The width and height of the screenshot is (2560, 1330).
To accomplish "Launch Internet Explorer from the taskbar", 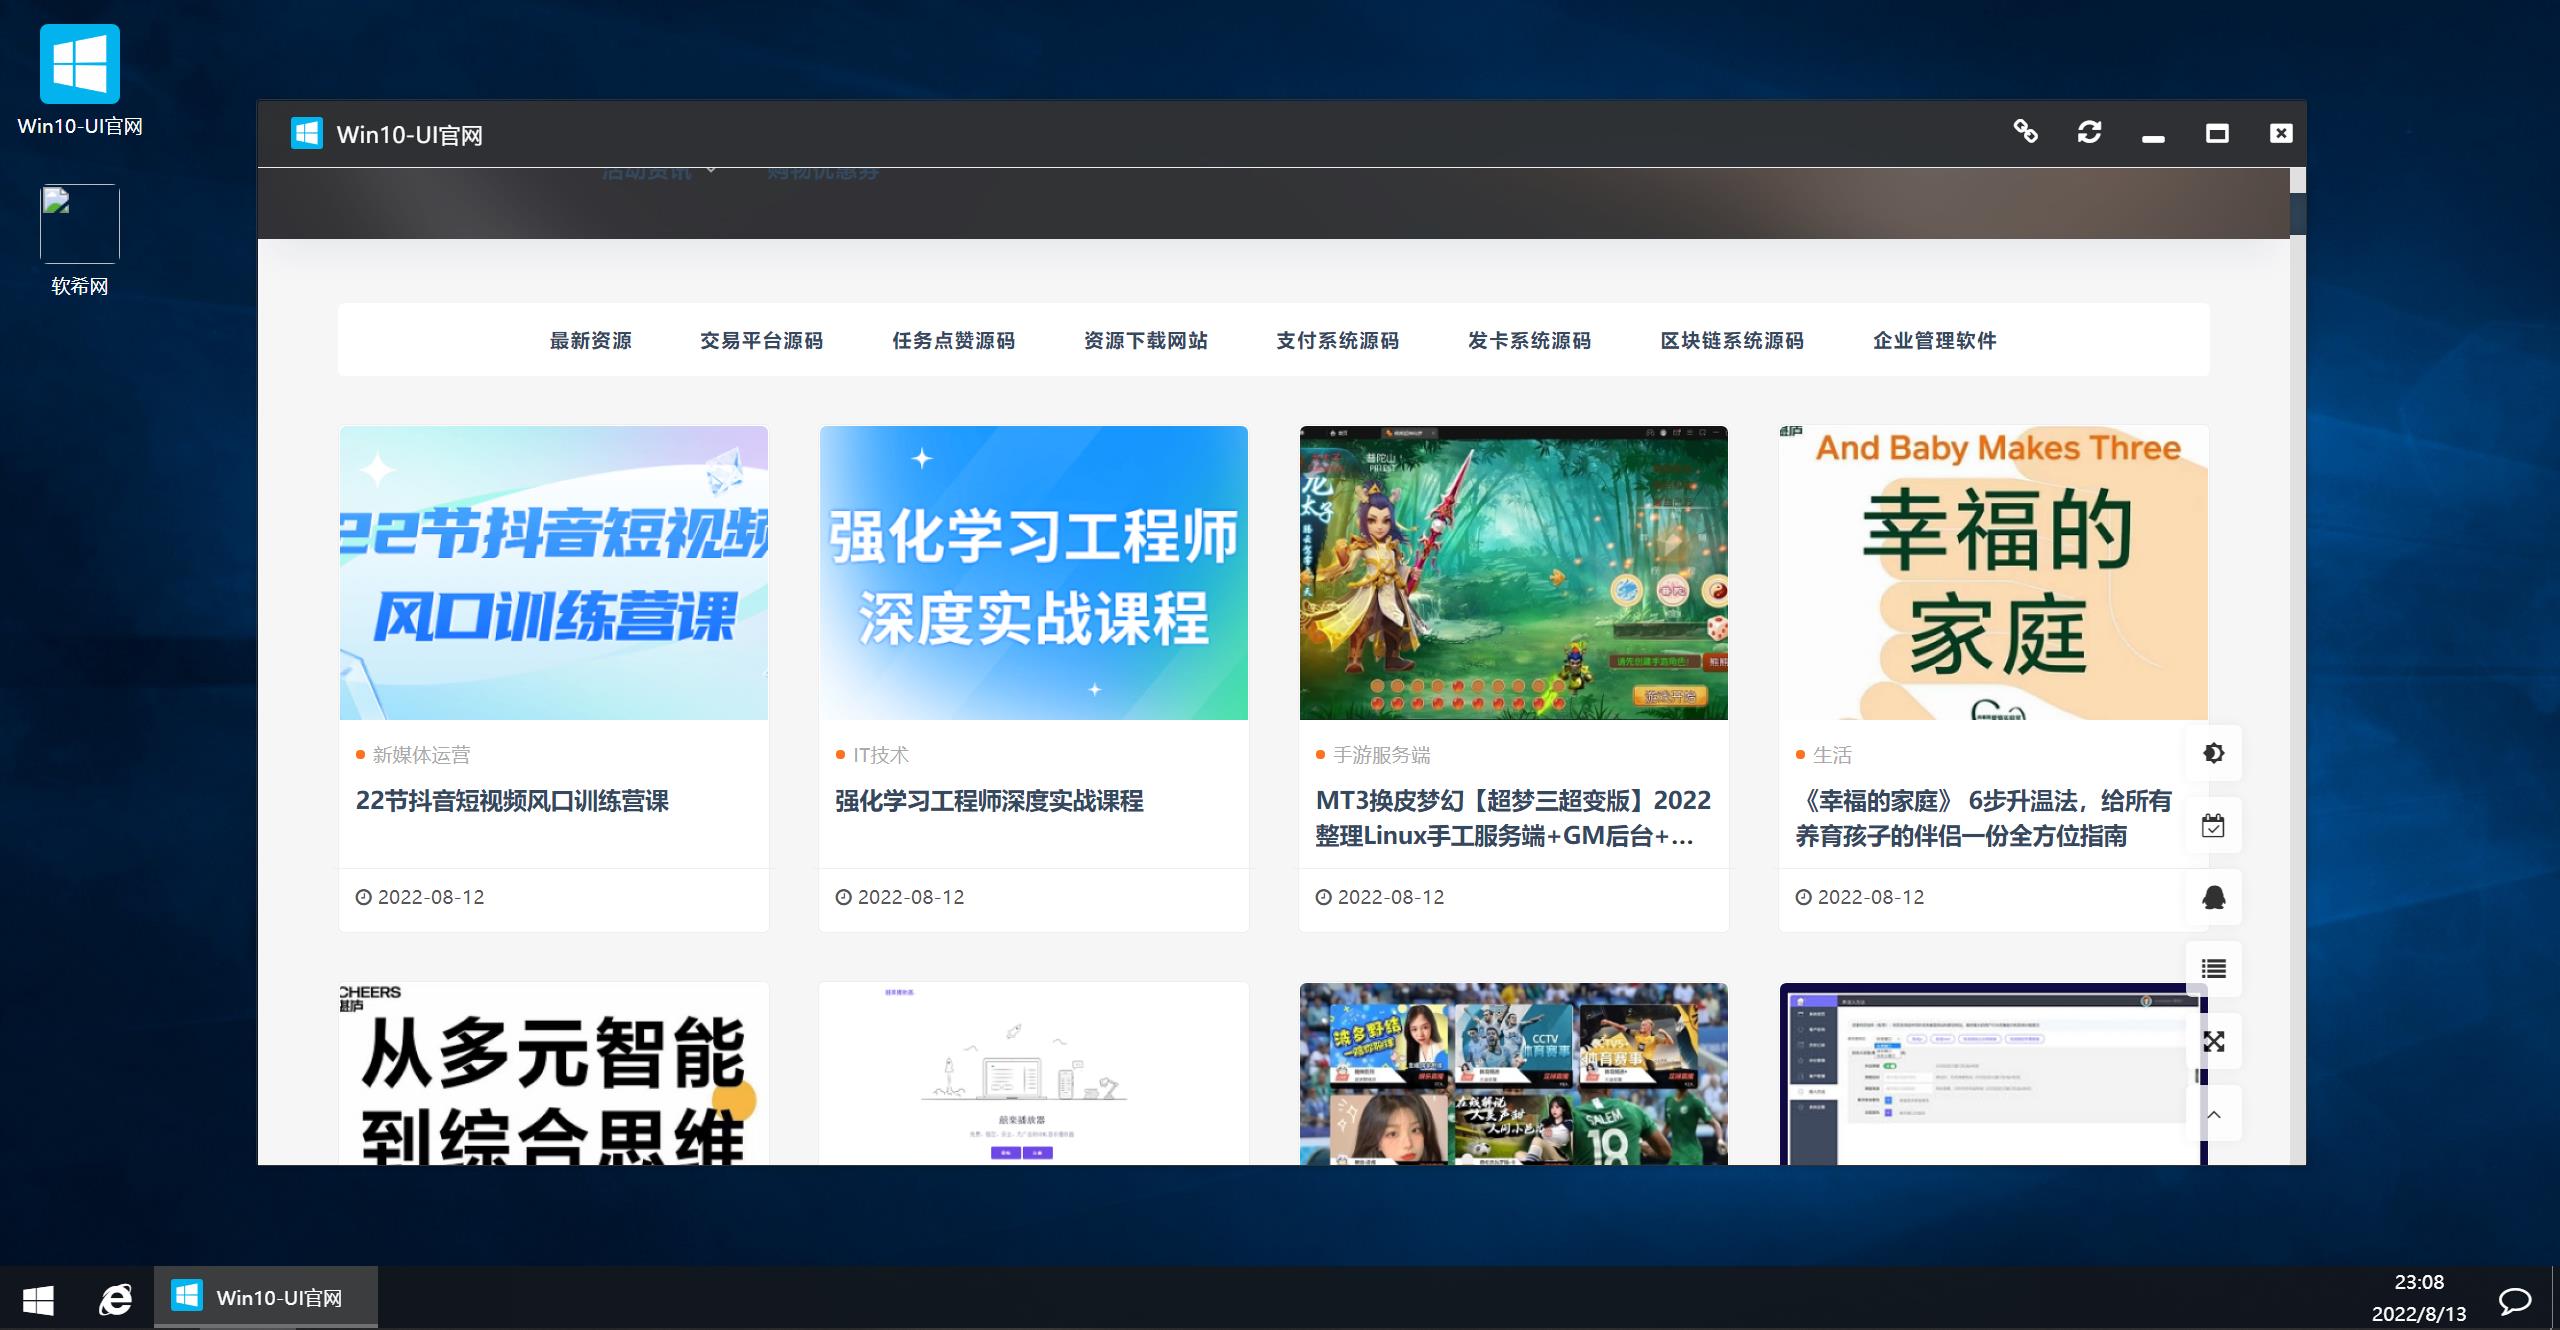I will coord(115,1299).
